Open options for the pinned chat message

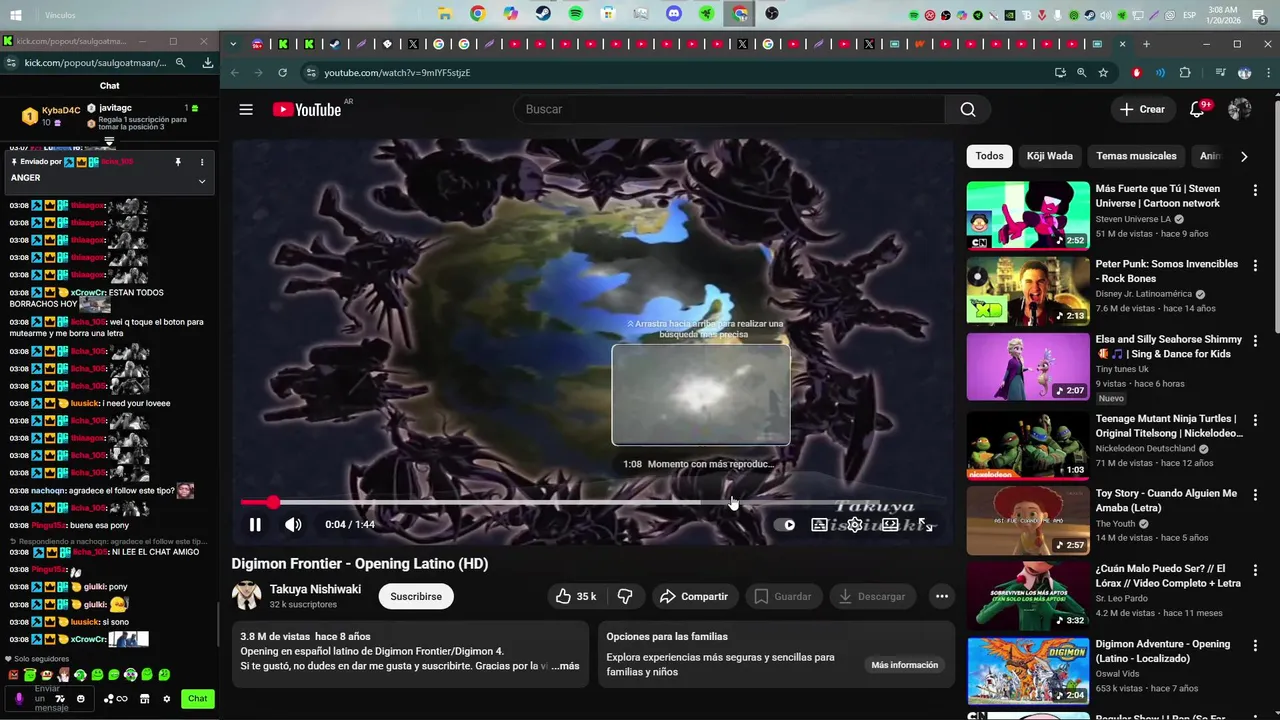click(202, 162)
